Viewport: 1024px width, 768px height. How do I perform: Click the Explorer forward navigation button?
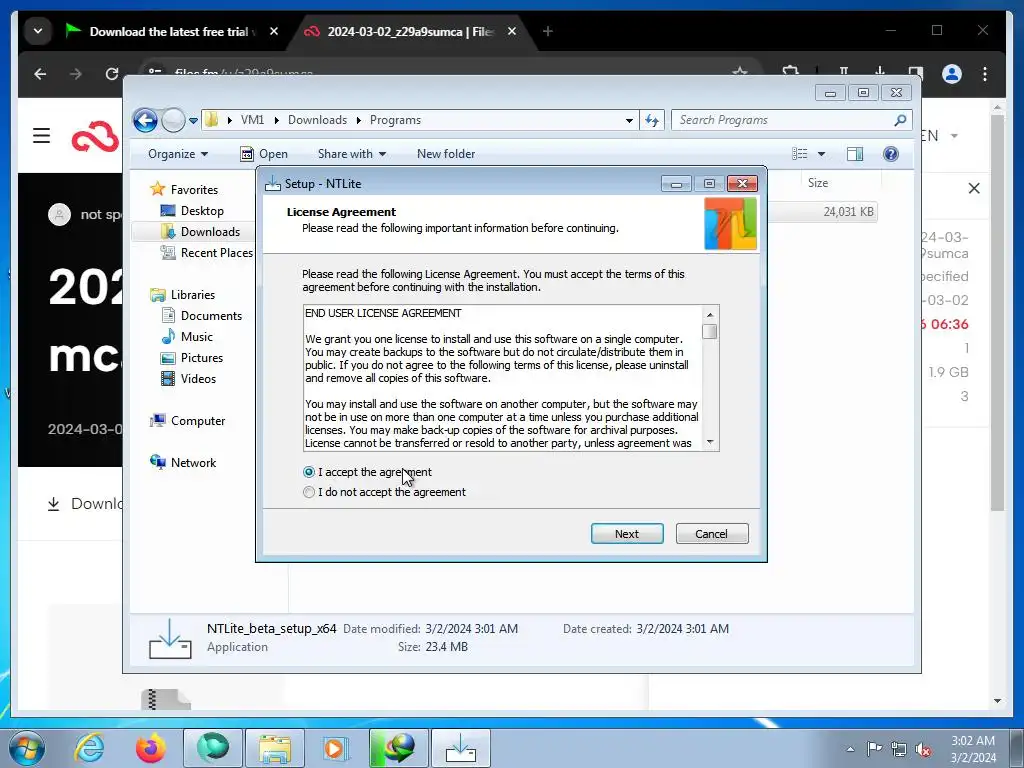[x=173, y=120]
